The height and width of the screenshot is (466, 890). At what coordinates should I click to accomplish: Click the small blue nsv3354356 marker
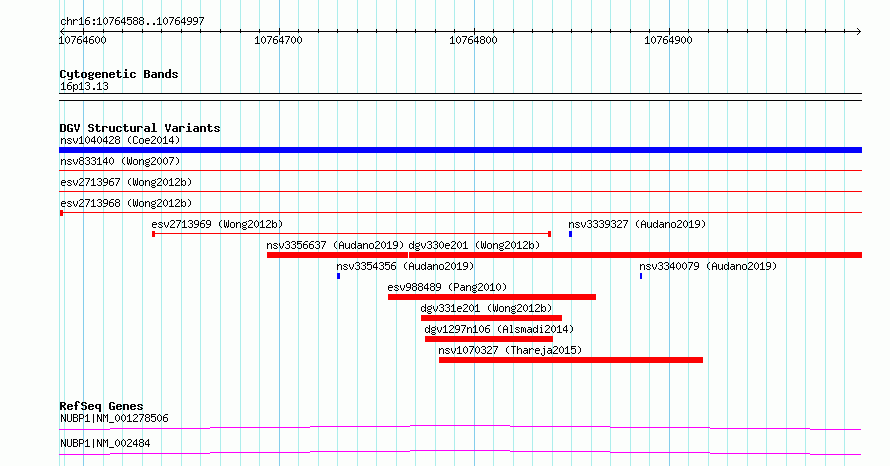338,276
